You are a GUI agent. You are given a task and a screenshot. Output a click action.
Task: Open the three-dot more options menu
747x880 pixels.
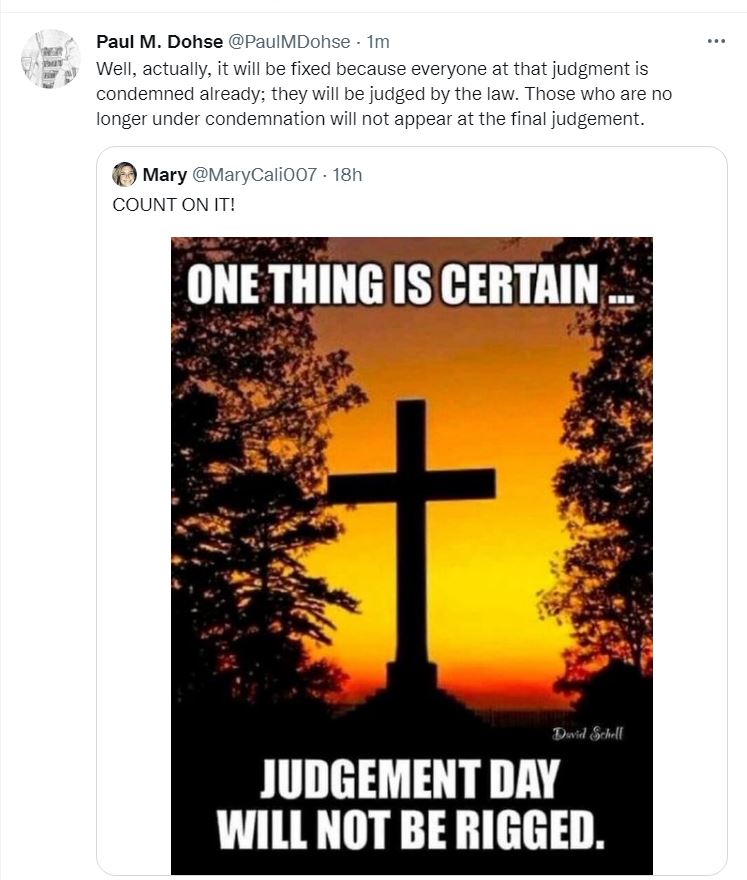pos(715,42)
